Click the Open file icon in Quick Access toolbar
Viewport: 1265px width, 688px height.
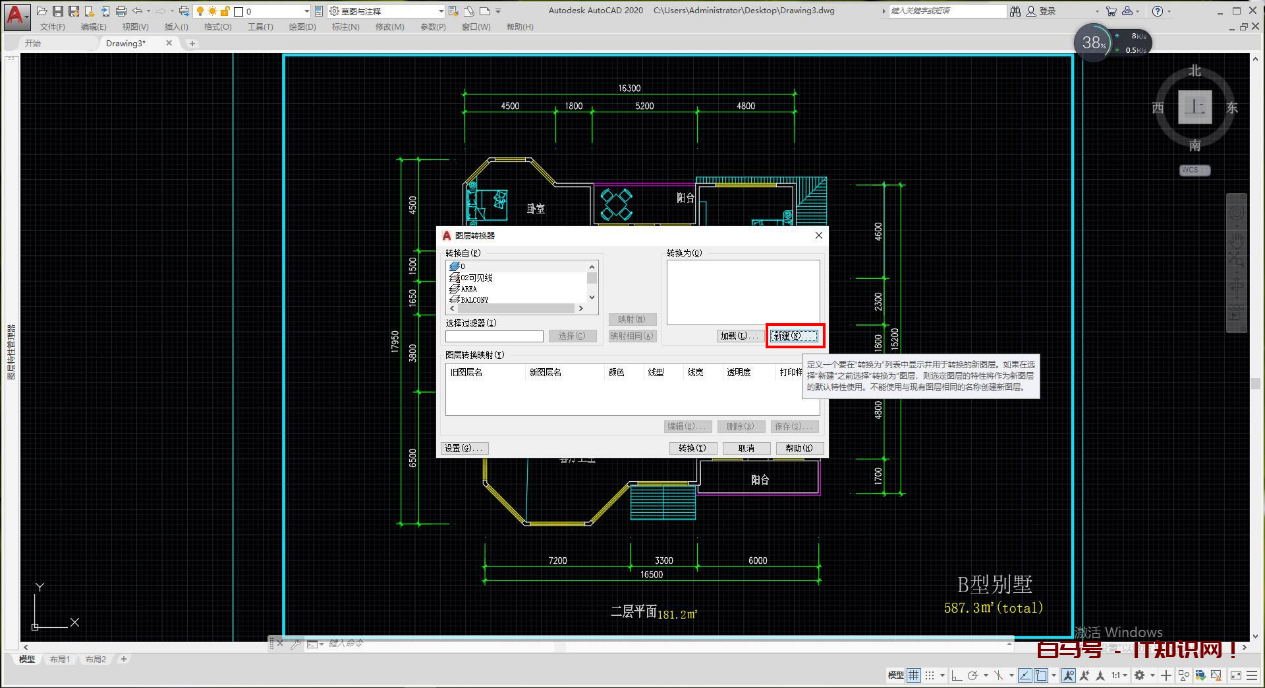41,9
